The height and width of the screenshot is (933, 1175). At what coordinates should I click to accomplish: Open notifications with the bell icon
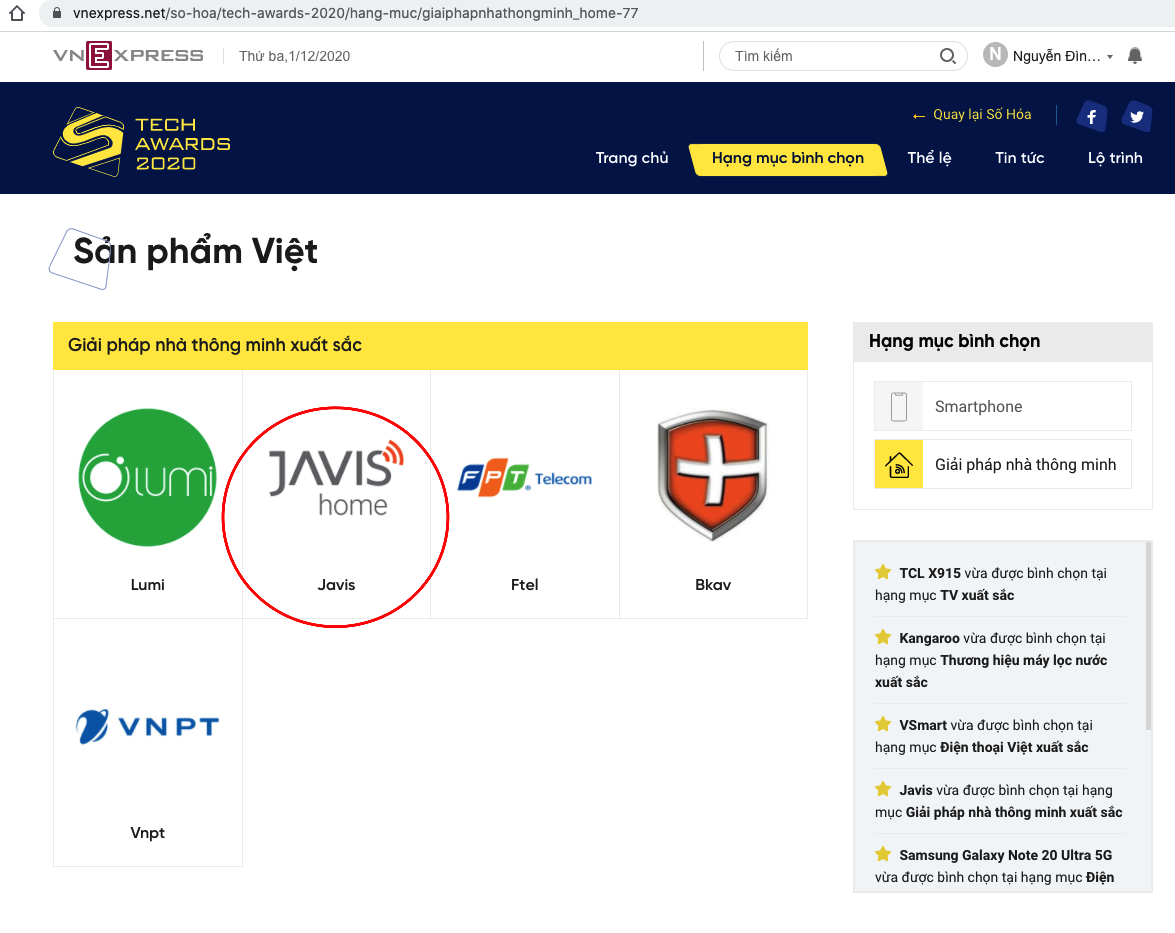(x=1135, y=56)
